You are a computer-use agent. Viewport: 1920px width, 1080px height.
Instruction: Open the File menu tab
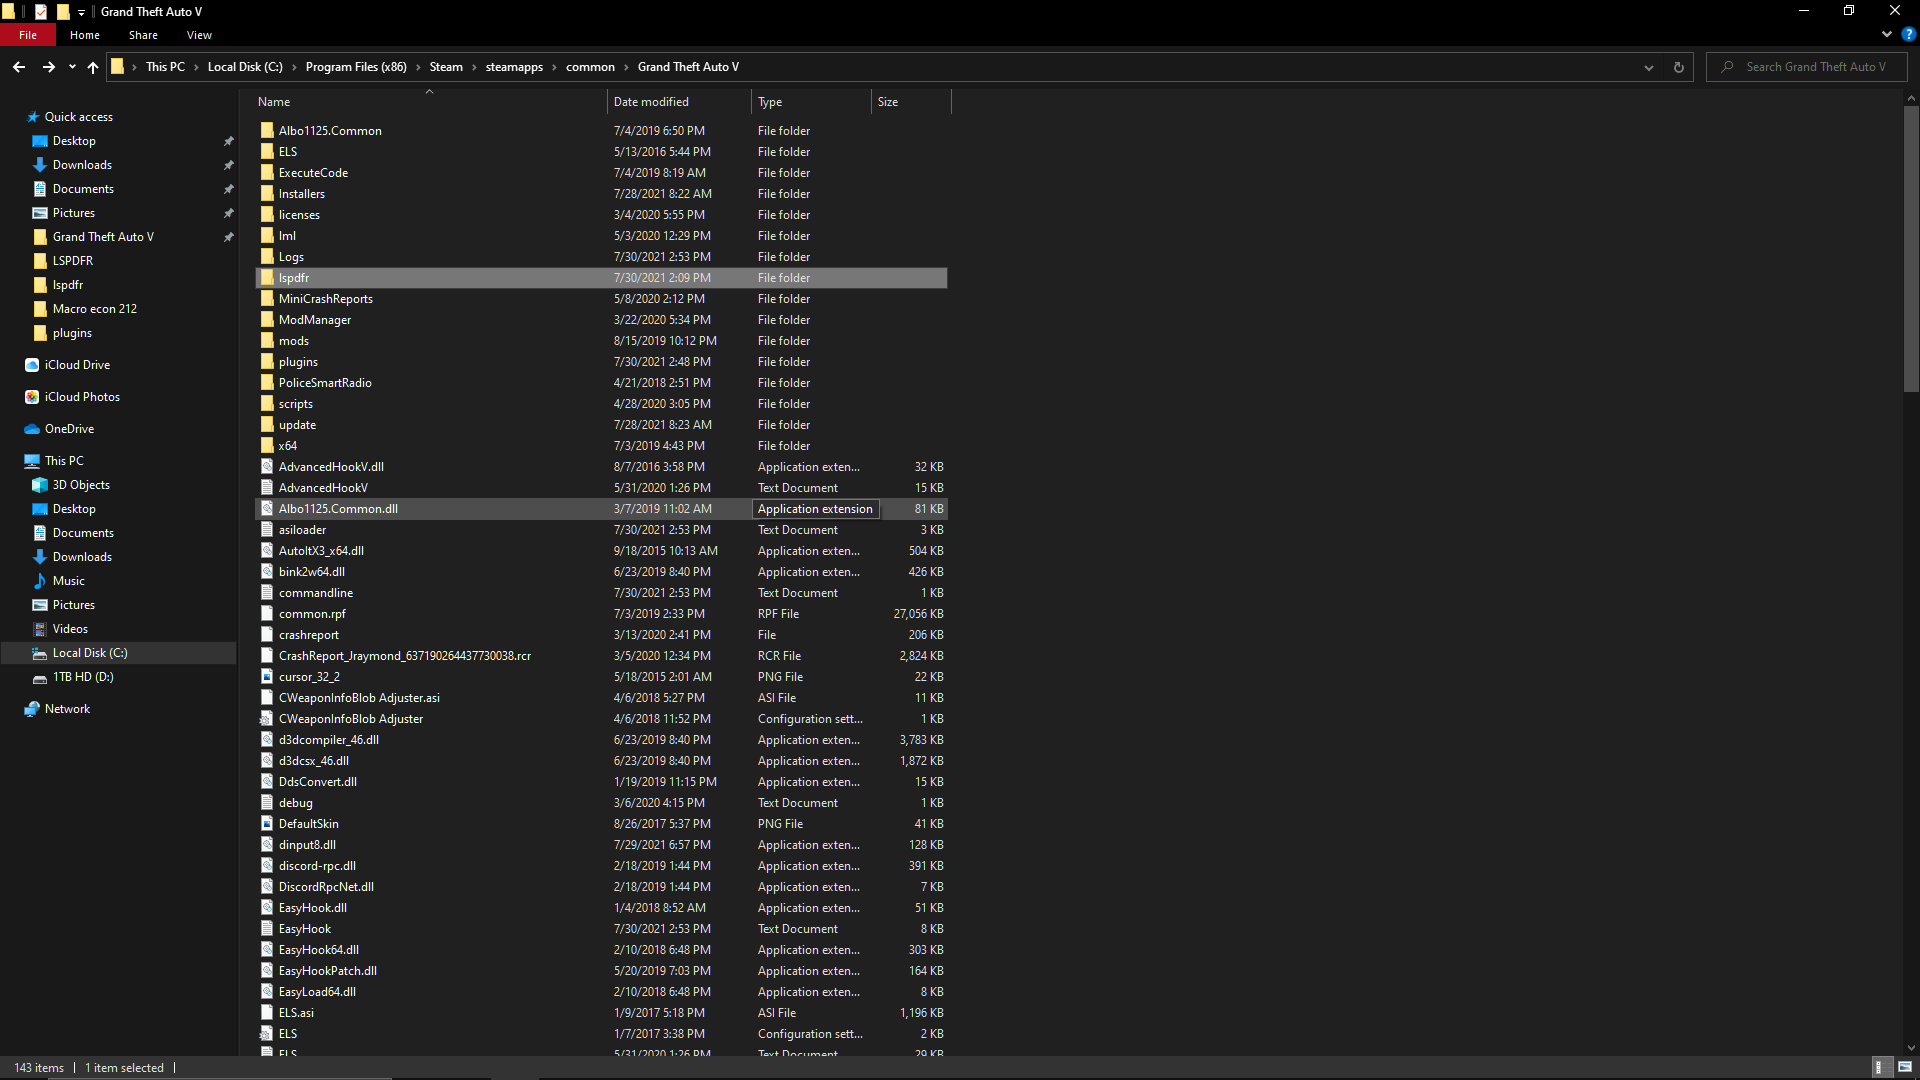click(28, 35)
